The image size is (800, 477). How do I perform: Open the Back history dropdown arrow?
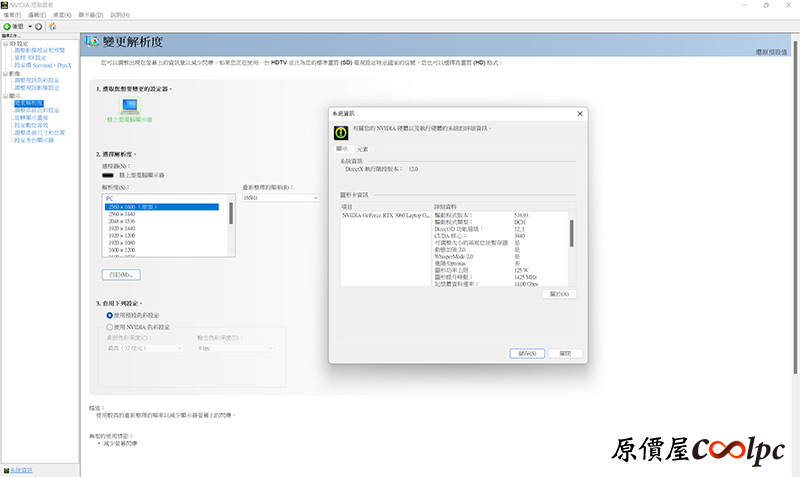(30, 27)
